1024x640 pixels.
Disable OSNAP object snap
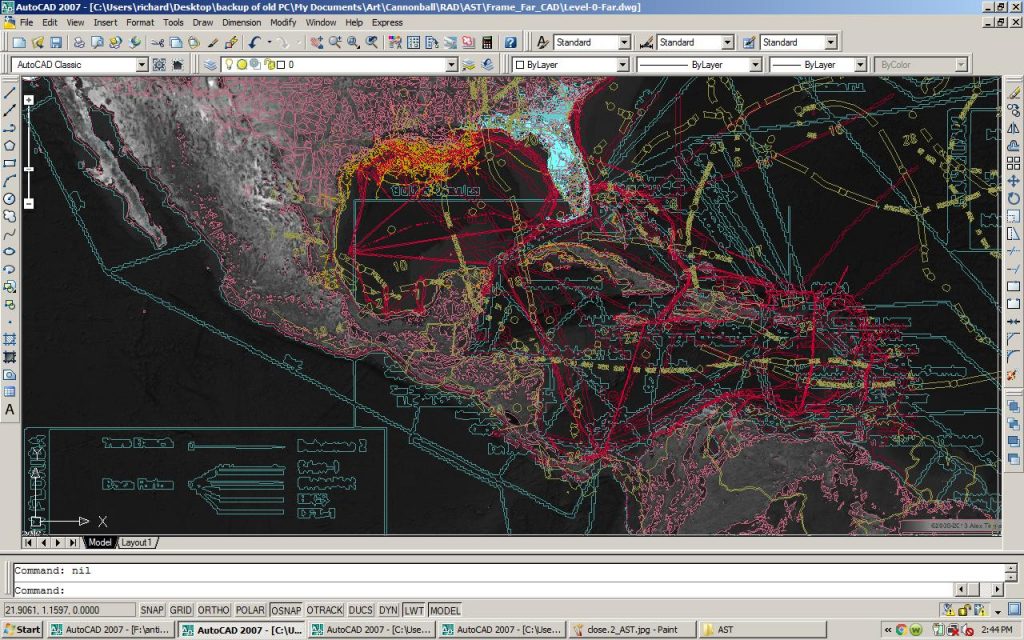click(x=286, y=610)
